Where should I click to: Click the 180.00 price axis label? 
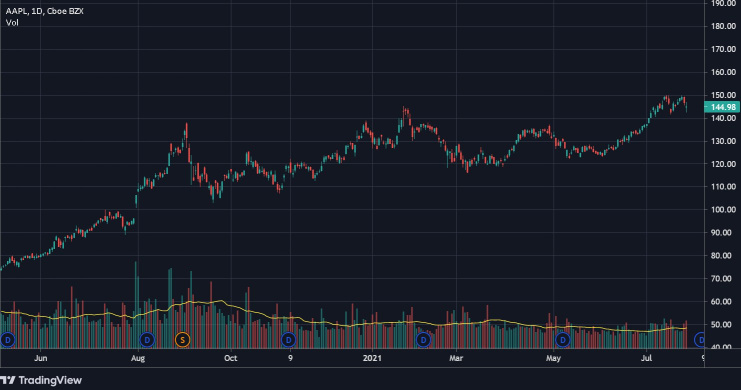click(724, 26)
